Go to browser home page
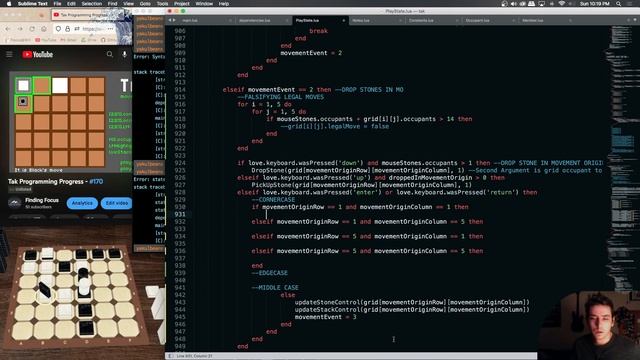 point(44,29)
